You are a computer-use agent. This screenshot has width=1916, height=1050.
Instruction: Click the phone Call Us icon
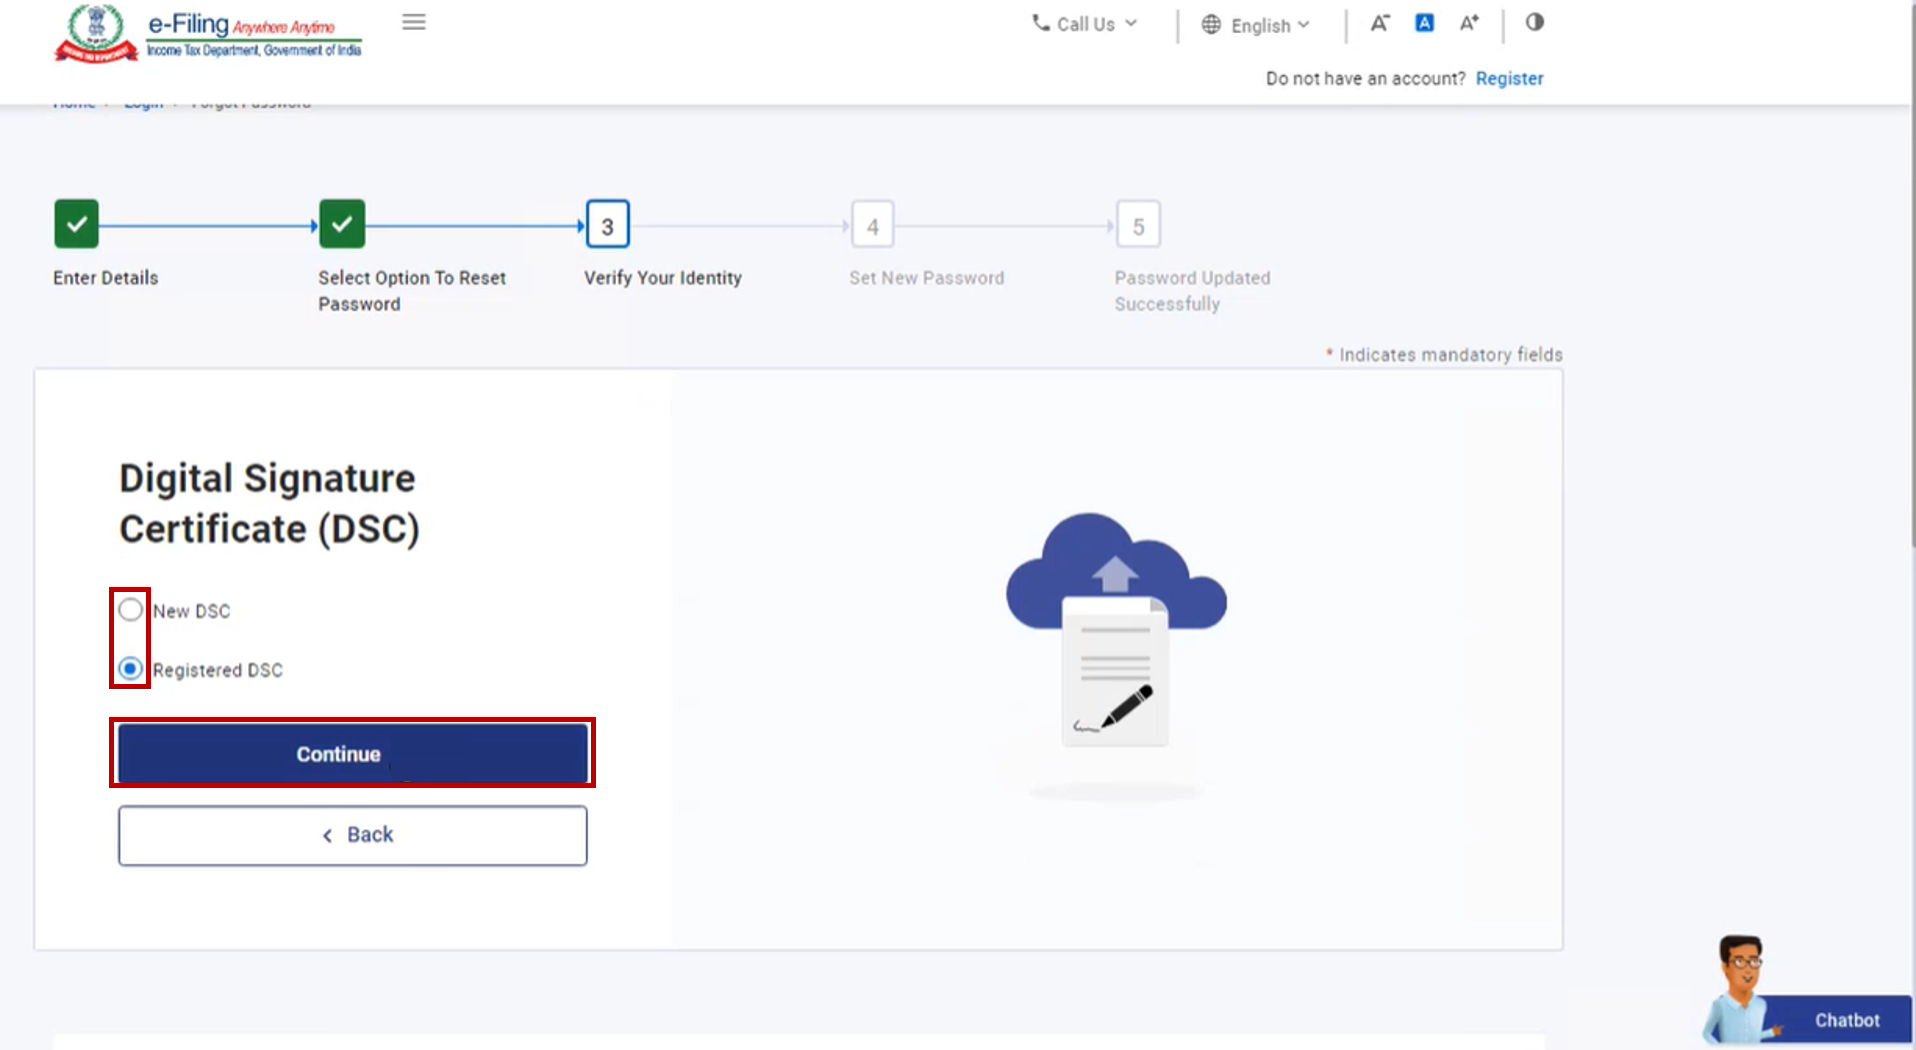pos(1041,23)
